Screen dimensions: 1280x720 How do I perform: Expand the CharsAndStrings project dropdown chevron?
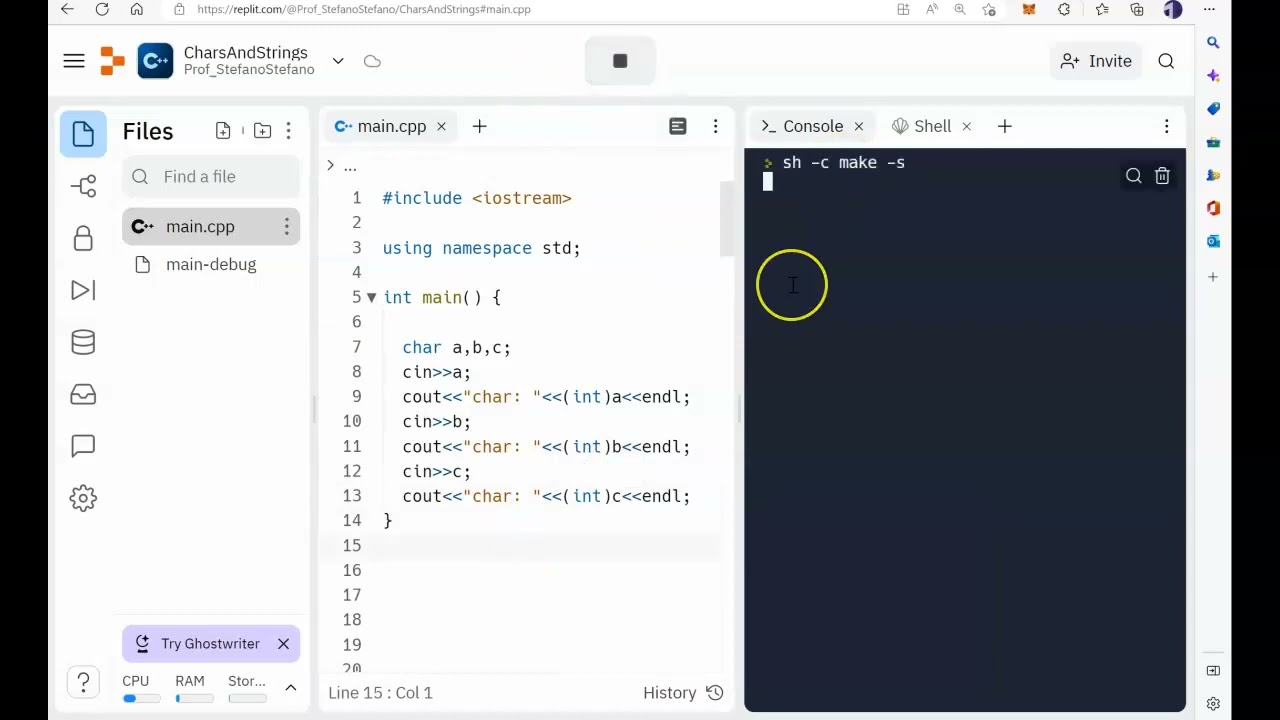(x=338, y=61)
